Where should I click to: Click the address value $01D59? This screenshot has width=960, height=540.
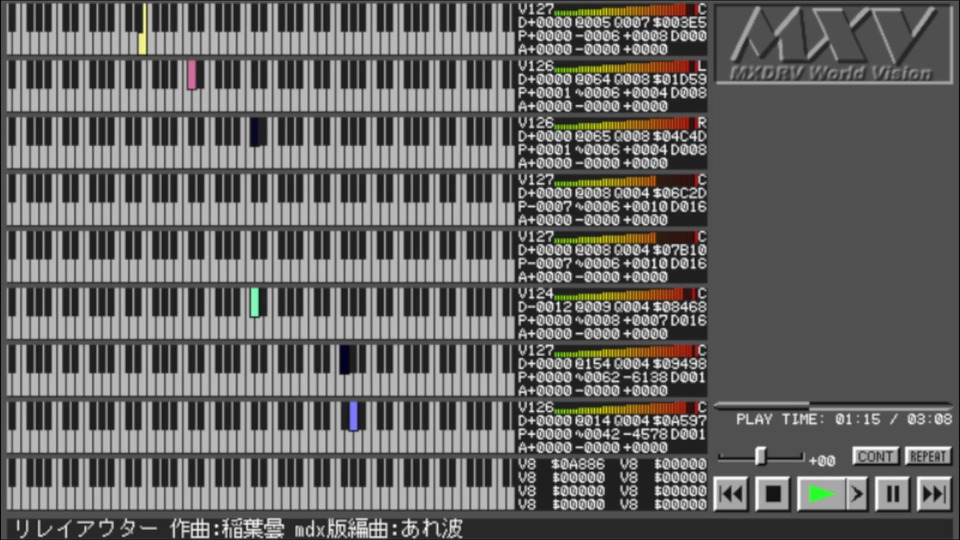tap(680, 80)
